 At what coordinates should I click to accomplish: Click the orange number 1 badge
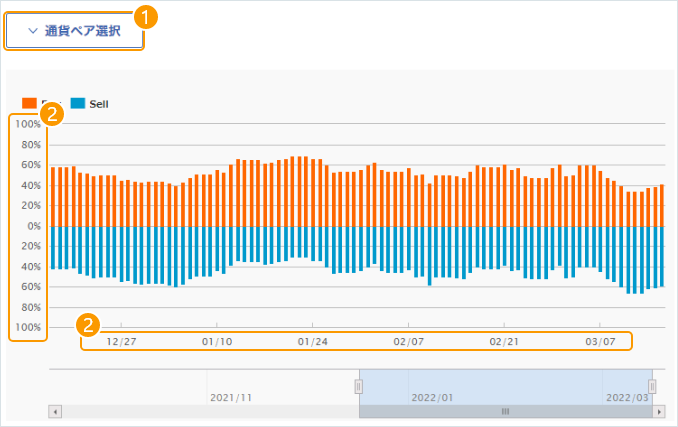tap(147, 16)
